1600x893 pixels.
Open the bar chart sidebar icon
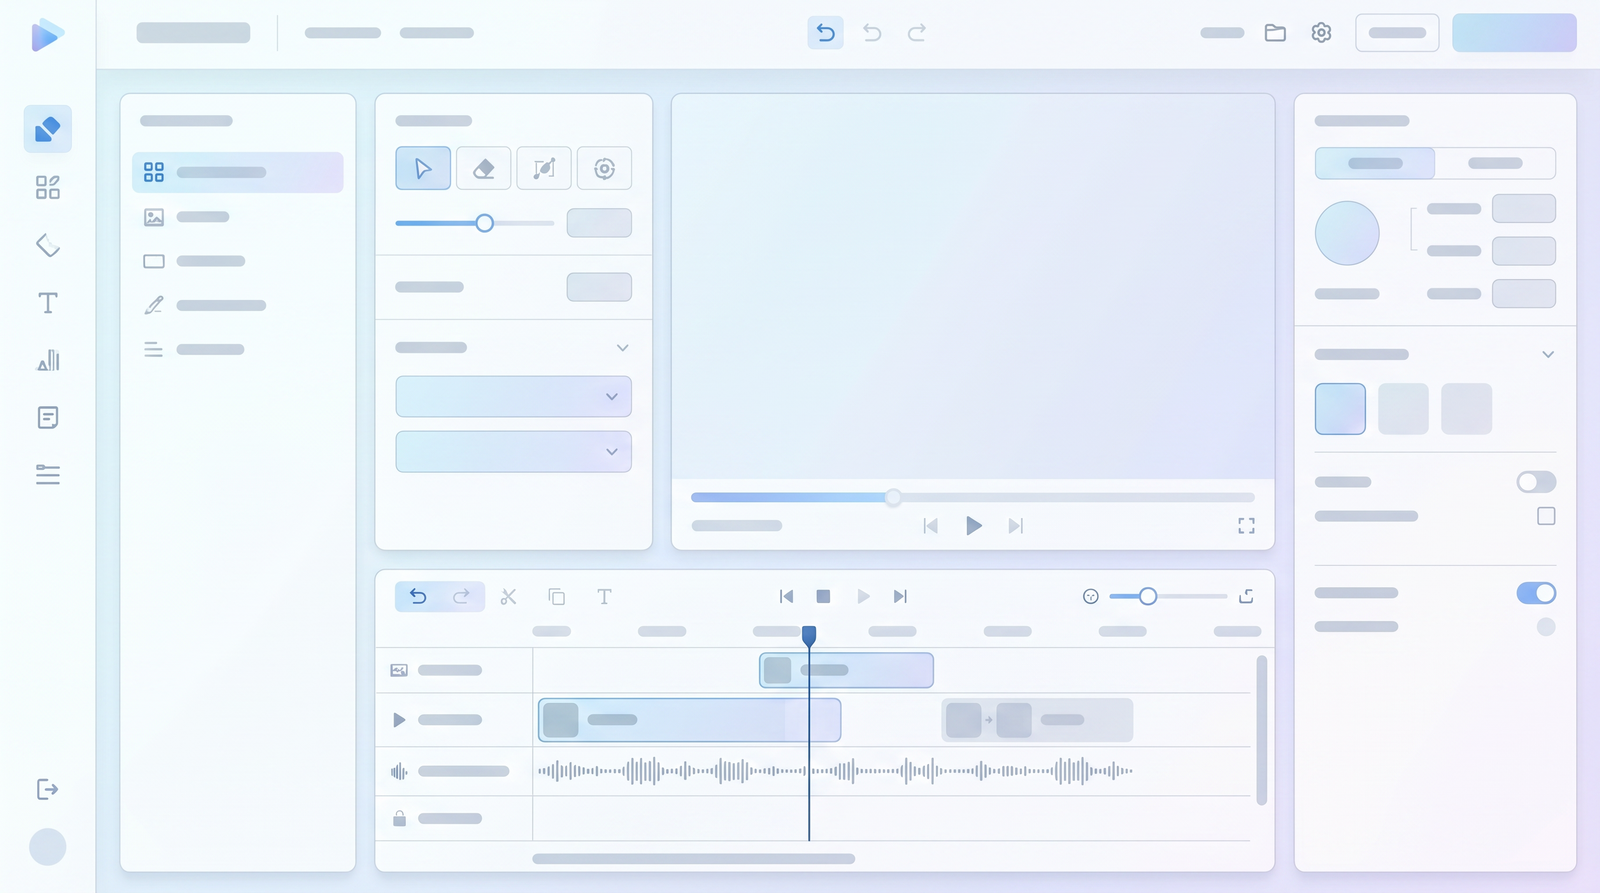coord(48,360)
